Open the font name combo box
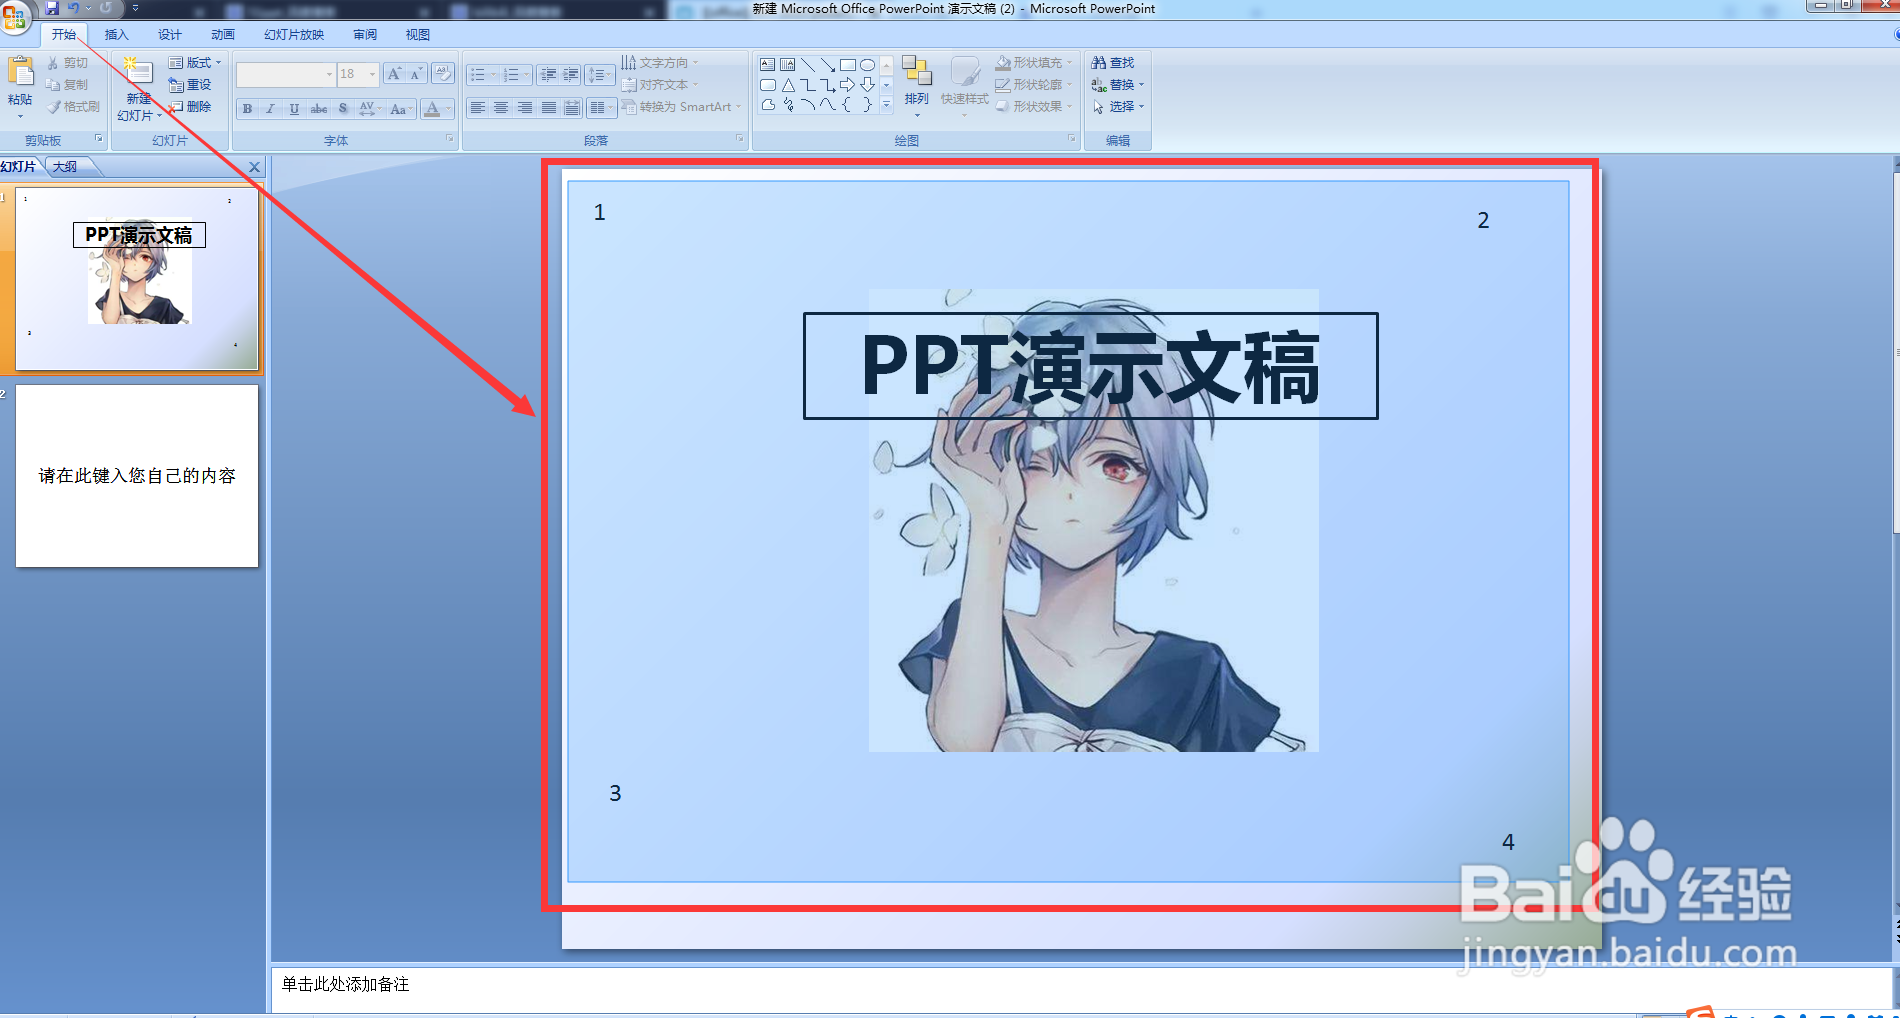The height and width of the screenshot is (1018, 1900). coord(285,74)
